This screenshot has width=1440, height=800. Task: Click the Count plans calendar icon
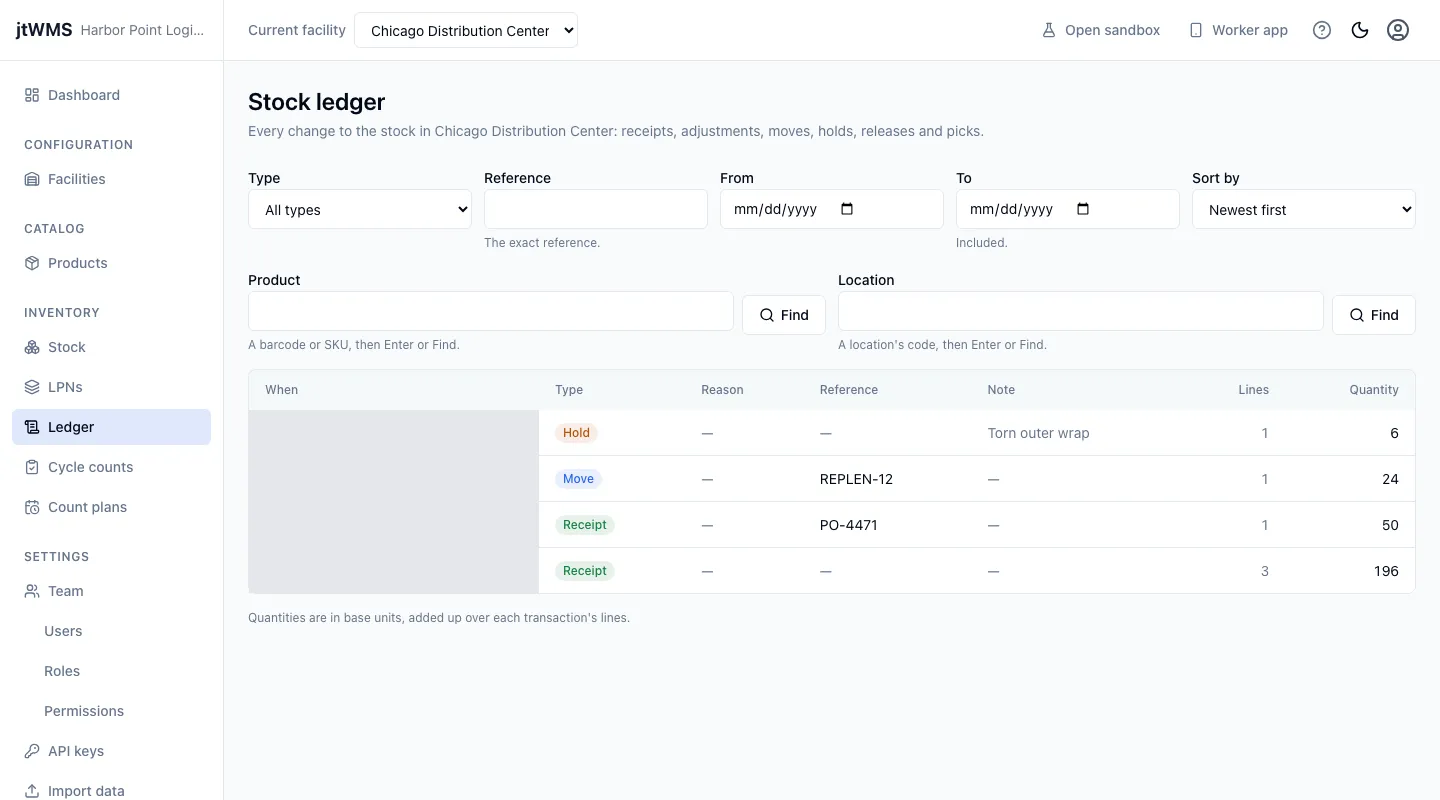(32, 507)
